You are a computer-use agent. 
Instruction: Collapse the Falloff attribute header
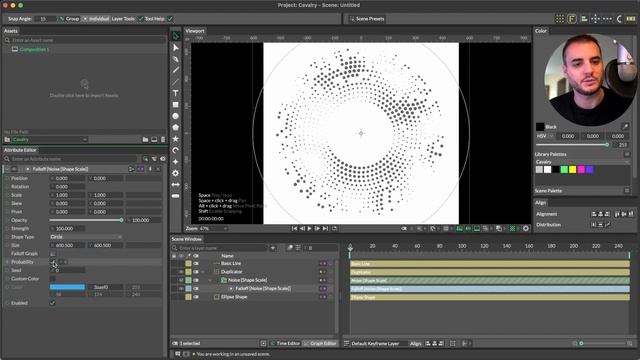pyautogui.click(x=7, y=169)
